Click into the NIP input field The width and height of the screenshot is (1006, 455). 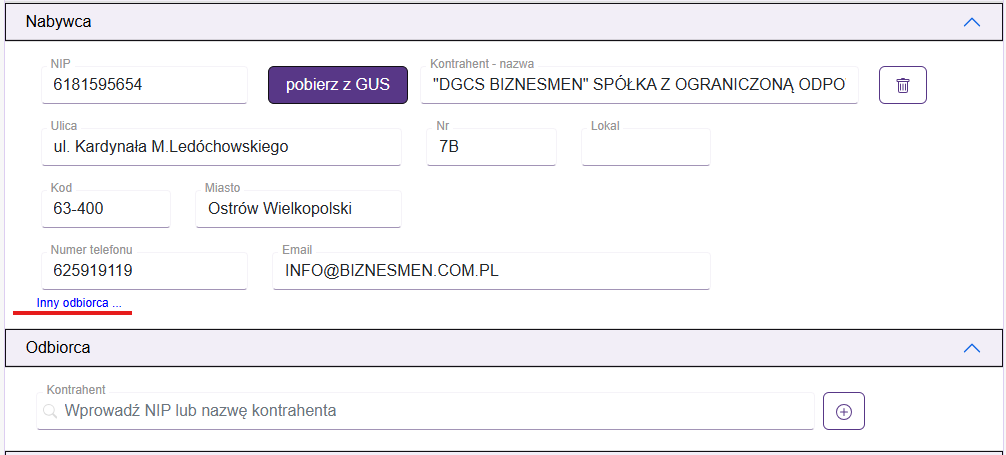[146, 86]
